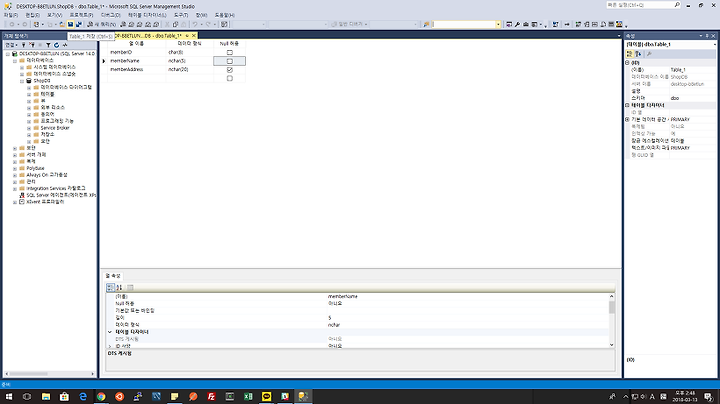The width and height of the screenshot is (720, 404).
Task: Click the scroll down arrow in Column Properties
Action: click(x=612, y=345)
